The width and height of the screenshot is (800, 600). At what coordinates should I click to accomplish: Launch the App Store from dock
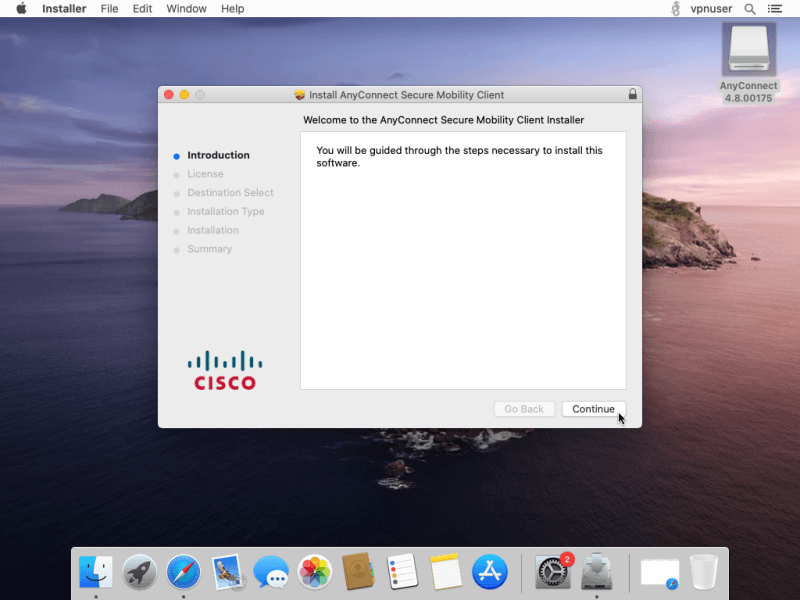490,572
